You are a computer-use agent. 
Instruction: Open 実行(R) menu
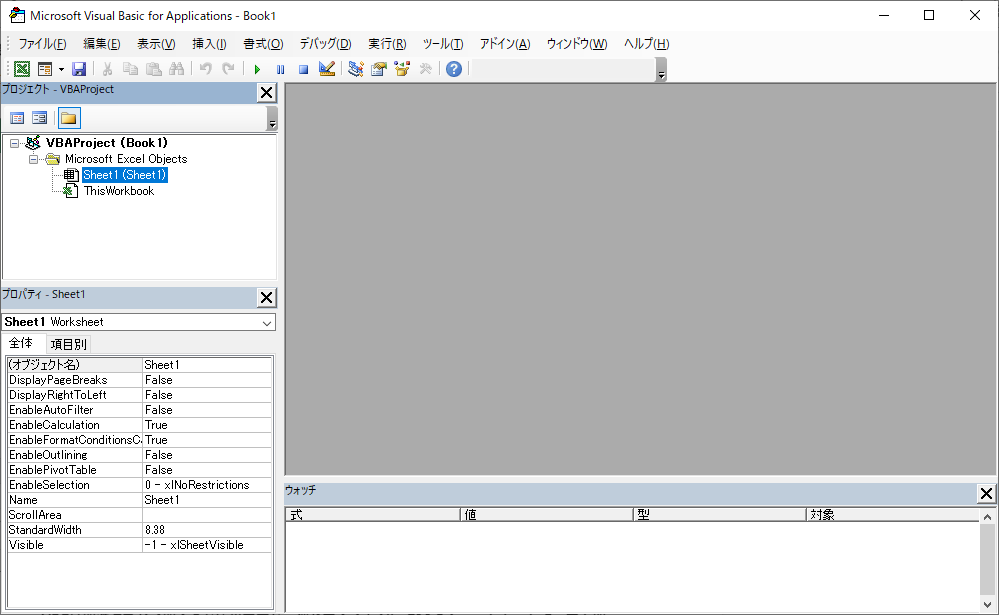point(387,44)
